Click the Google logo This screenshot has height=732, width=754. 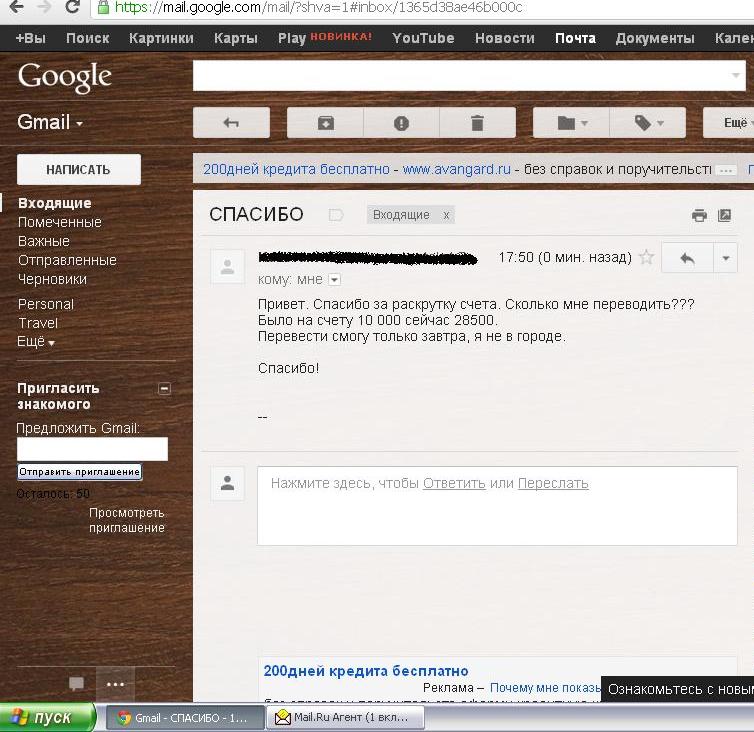point(64,77)
